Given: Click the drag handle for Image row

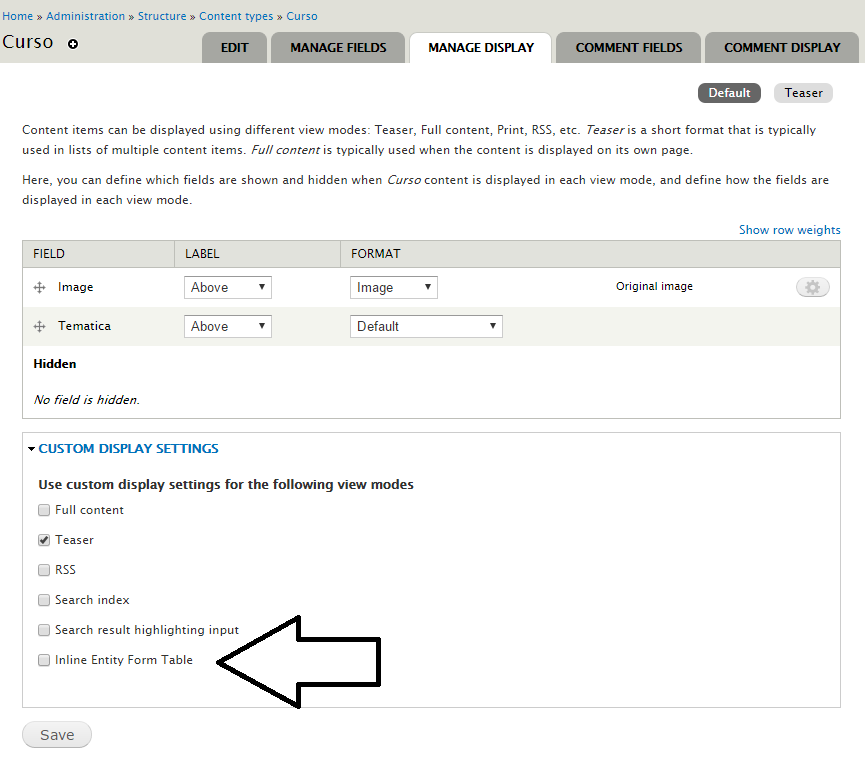Looking at the screenshot, I should coord(40,288).
